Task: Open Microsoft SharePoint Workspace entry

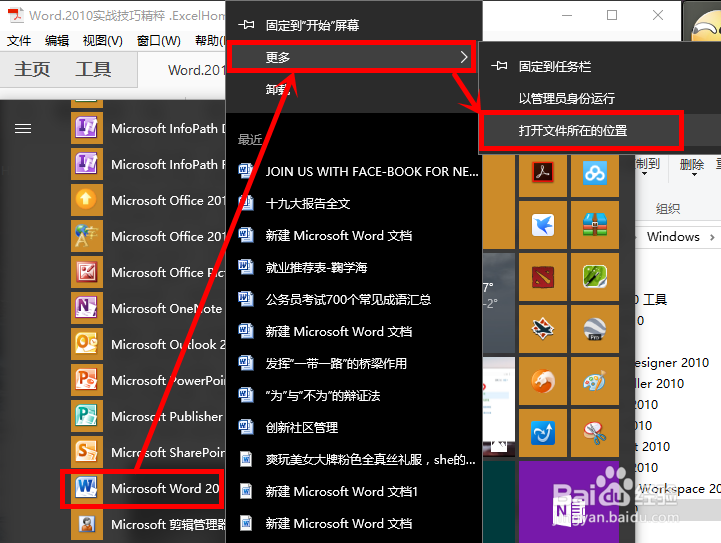Action: pos(148,452)
